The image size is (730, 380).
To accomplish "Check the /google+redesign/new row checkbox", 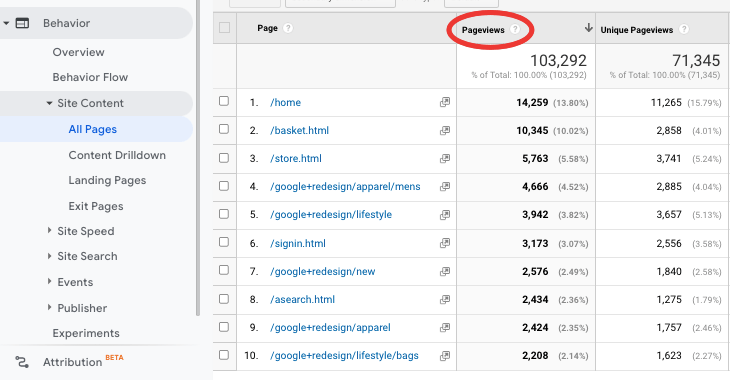I will 224,270.
